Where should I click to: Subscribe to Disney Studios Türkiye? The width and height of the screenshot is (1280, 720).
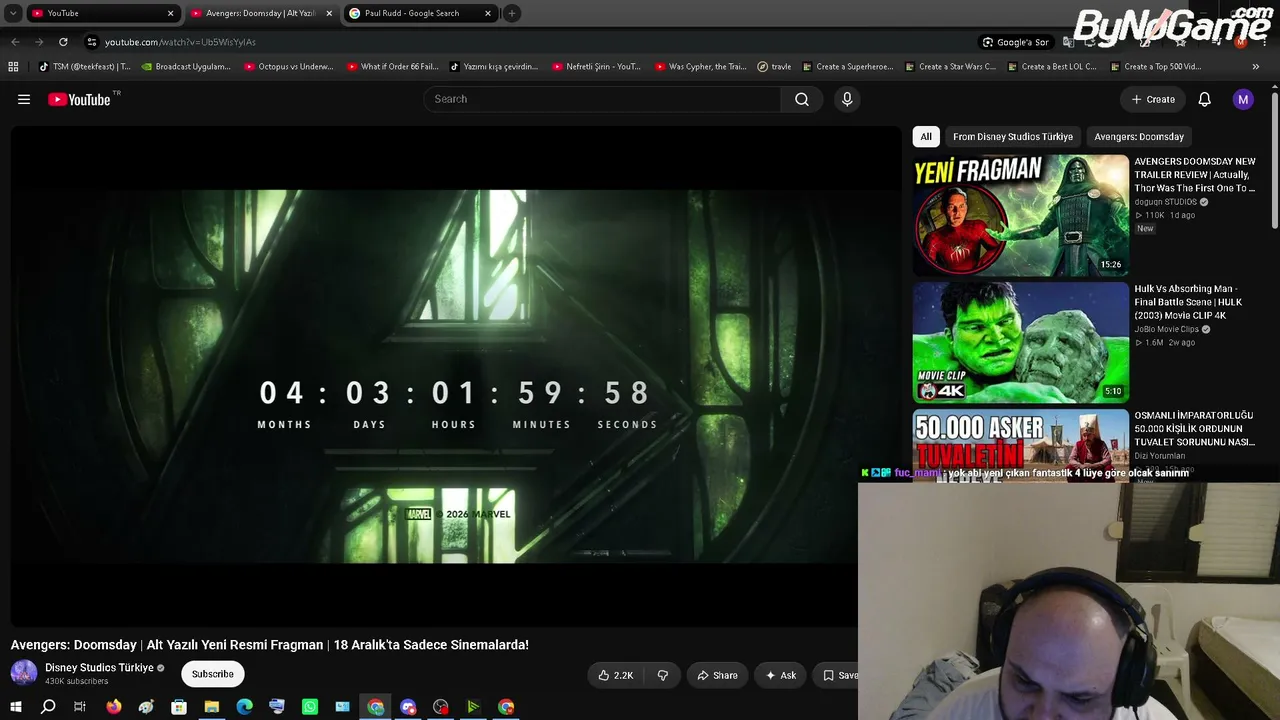[x=213, y=674]
